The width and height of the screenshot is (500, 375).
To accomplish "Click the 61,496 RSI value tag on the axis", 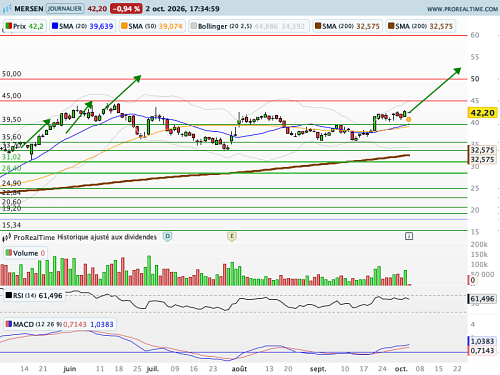I will [482, 299].
